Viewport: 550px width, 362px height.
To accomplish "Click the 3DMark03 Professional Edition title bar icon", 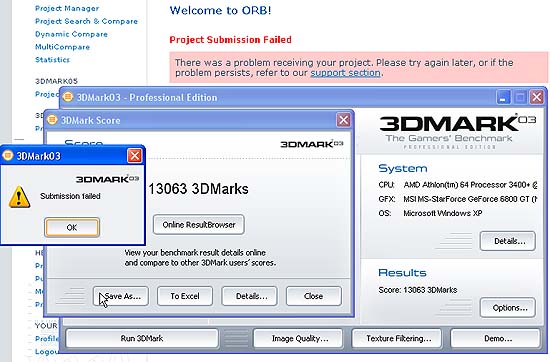I will pyautogui.click(x=68, y=96).
